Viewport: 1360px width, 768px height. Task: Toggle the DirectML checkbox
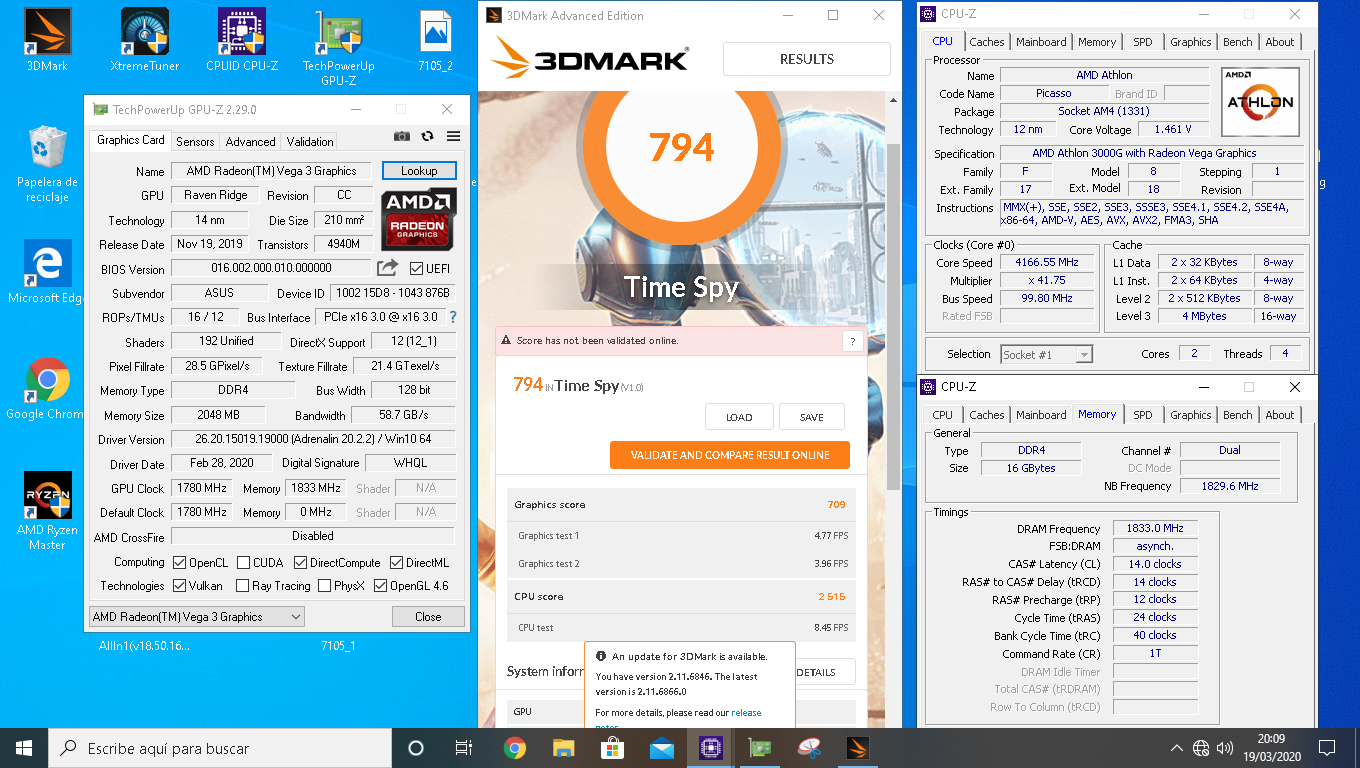pyautogui.click(x=397, y=563)
